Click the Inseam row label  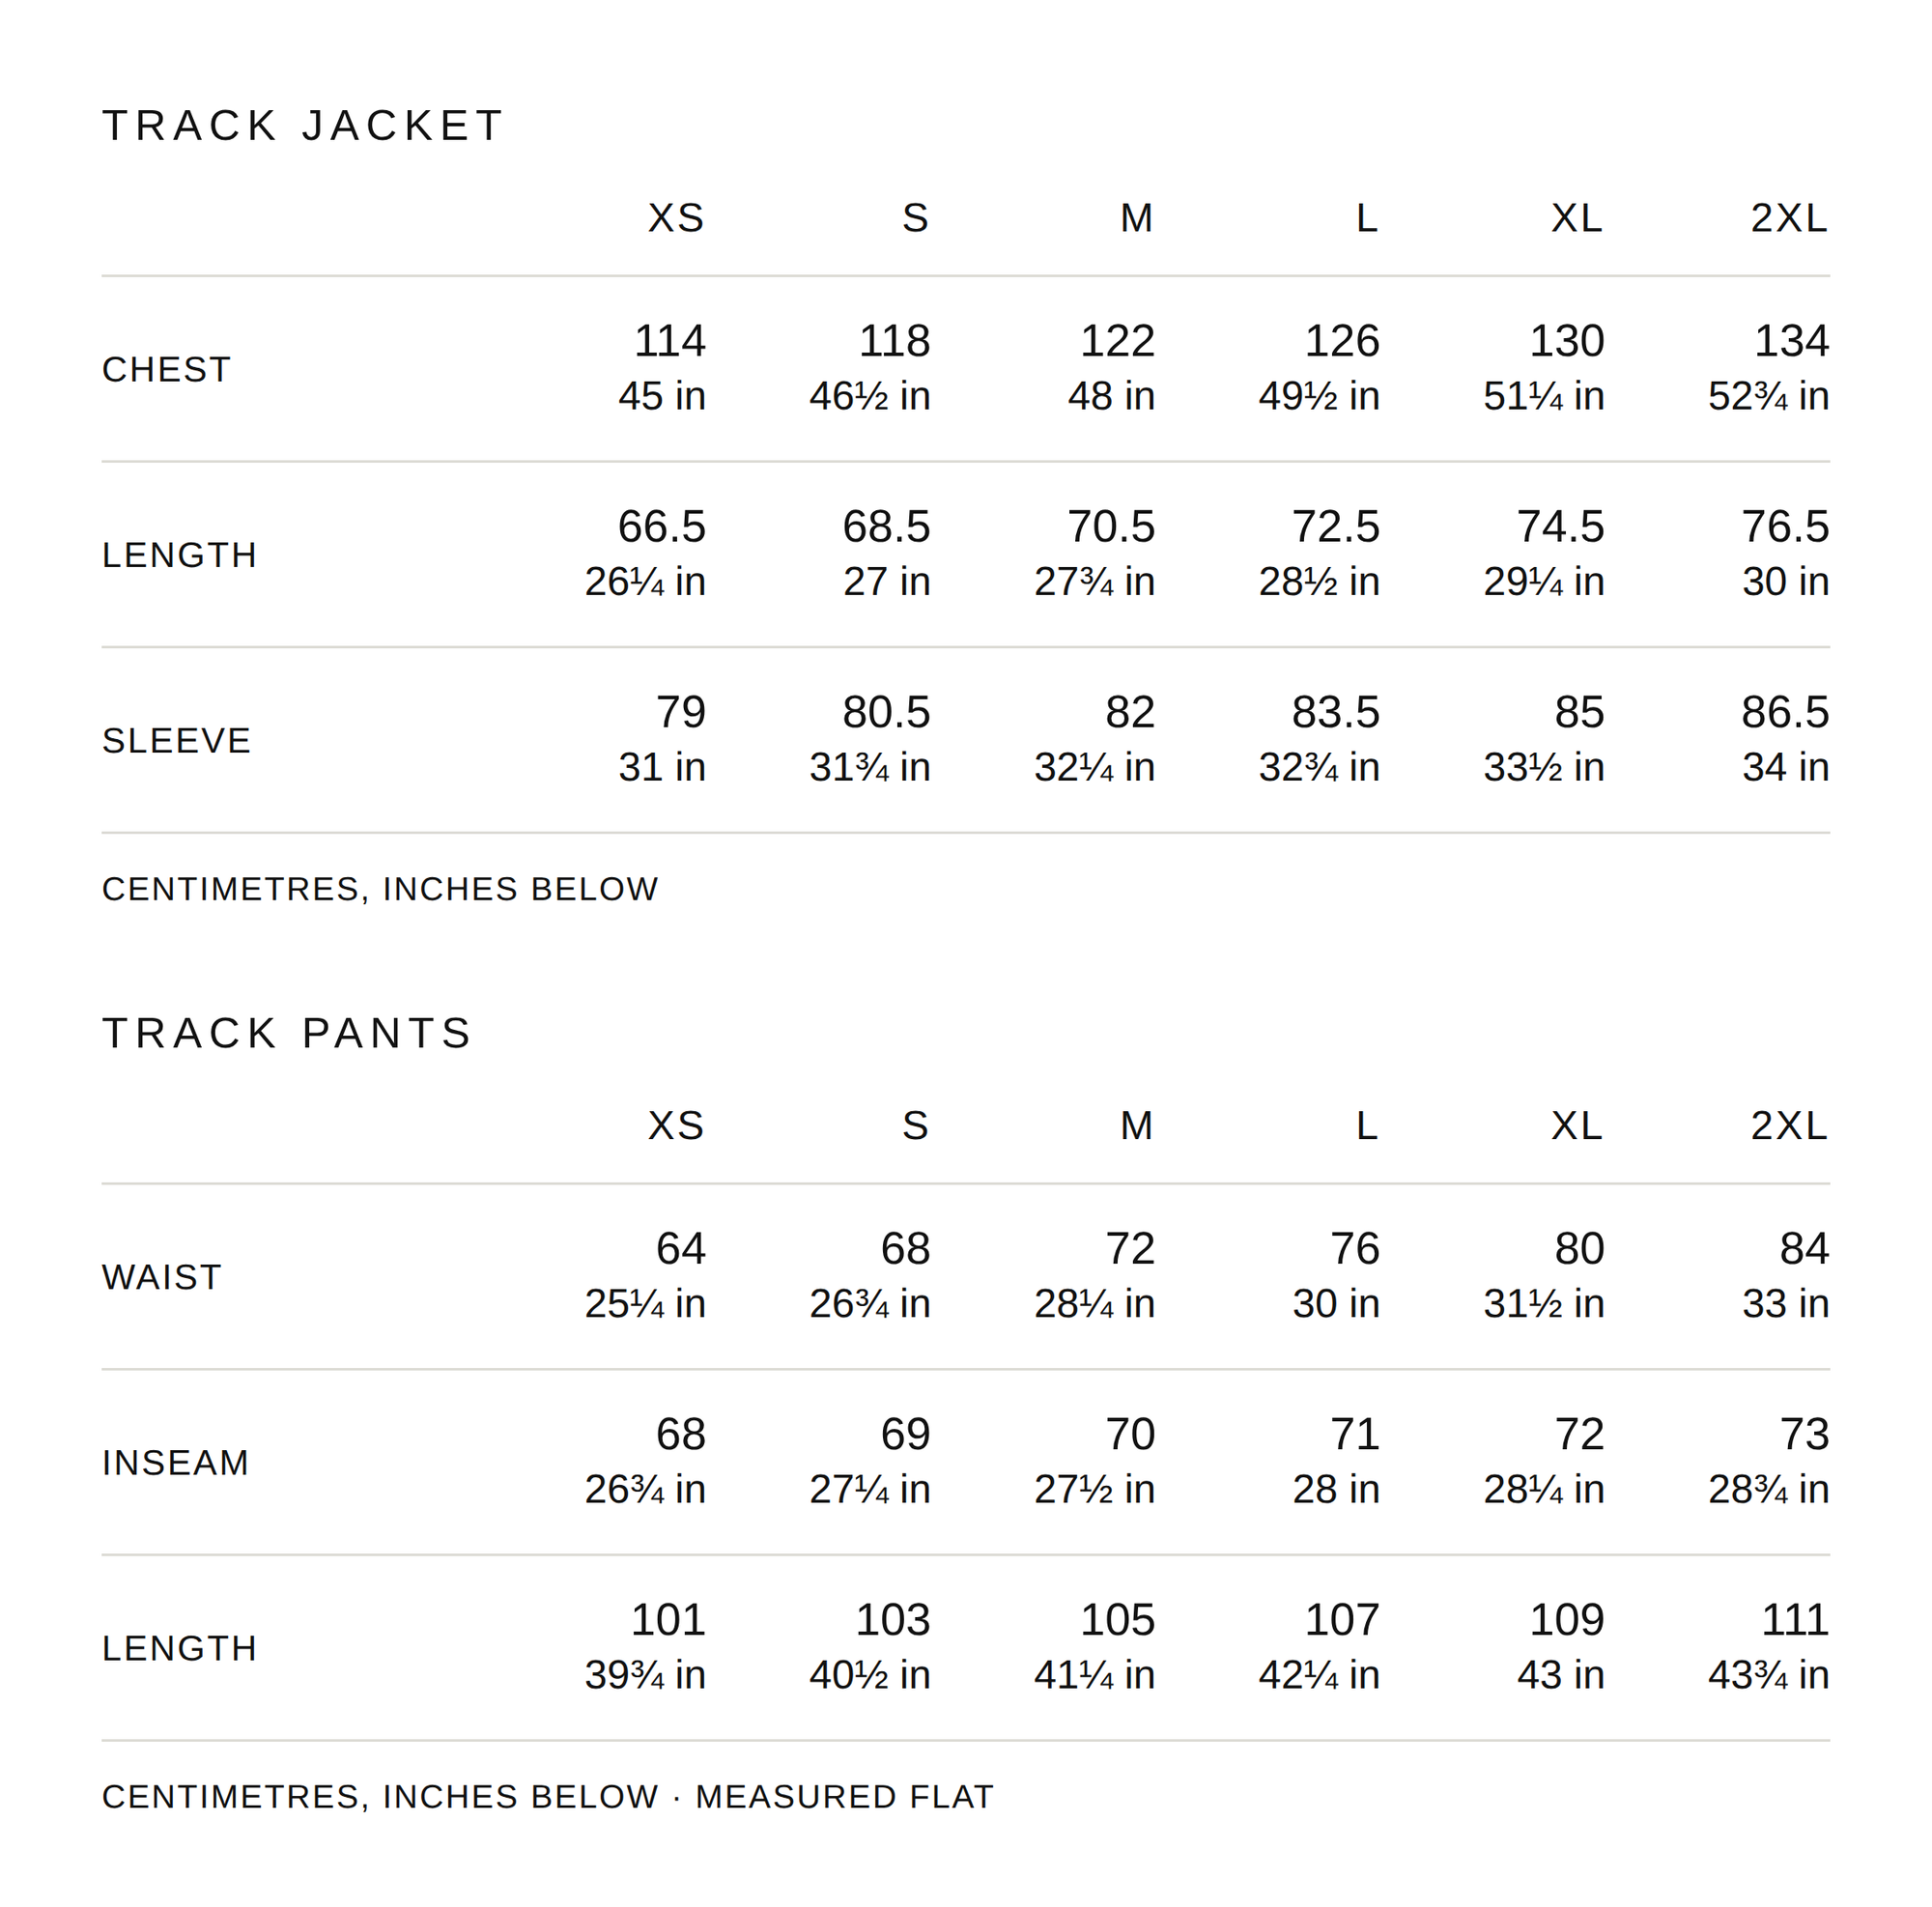point(176,1464)
